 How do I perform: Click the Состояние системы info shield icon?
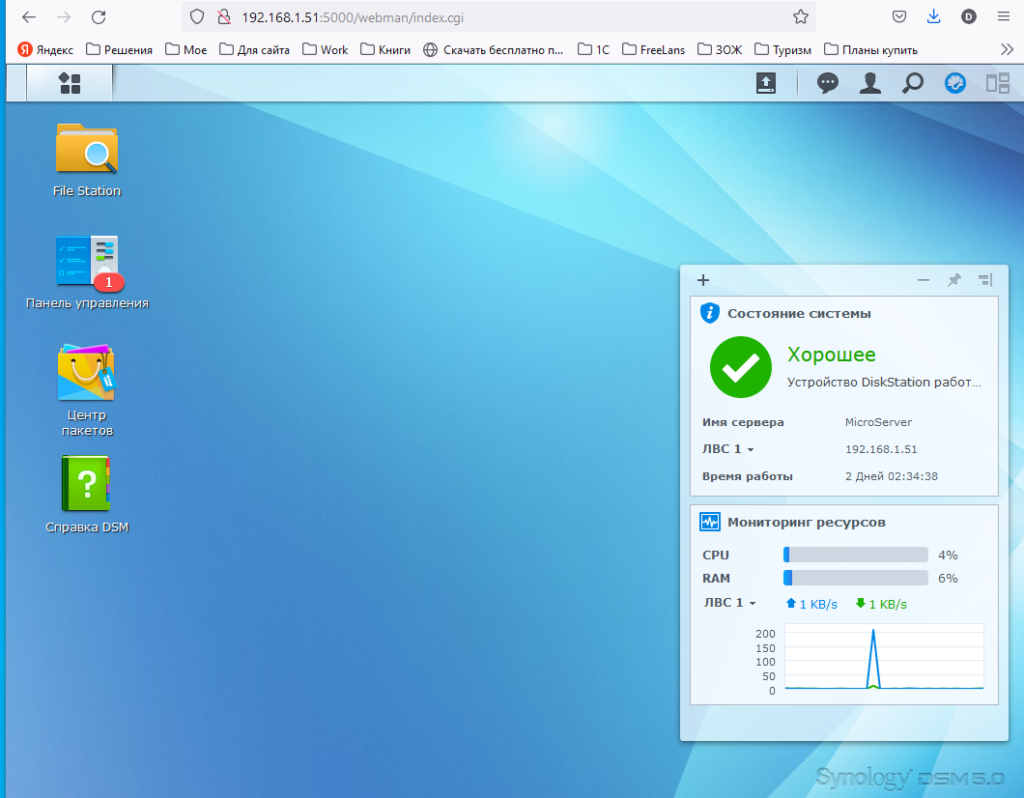[710, 313]
